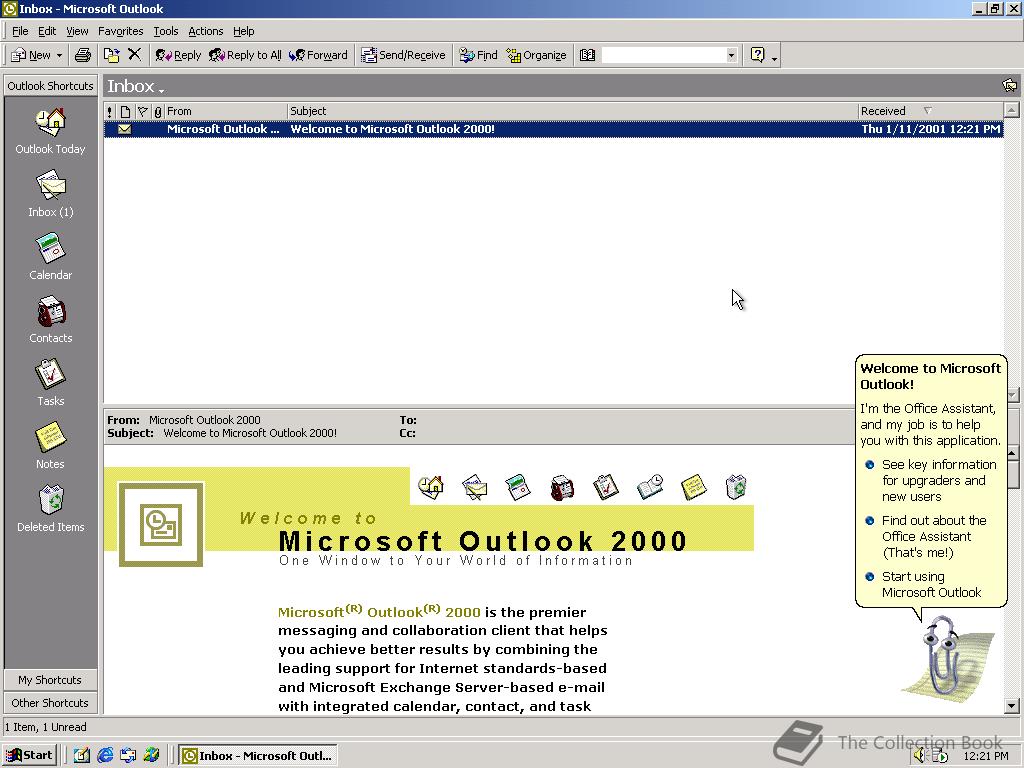Screen dimensions: 1024x768
Task: Open the Edit menu
Action: [47, 31]
